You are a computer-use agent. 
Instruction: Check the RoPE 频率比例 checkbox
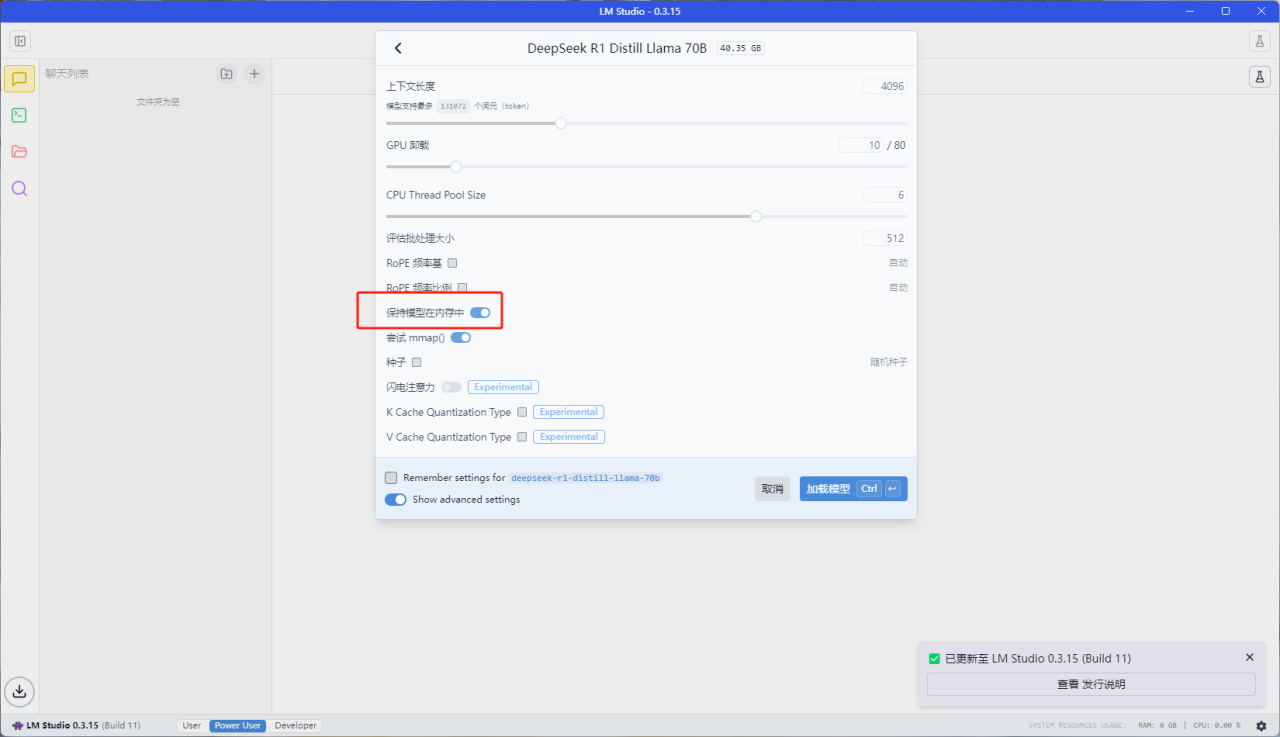(x=462, y=288)
